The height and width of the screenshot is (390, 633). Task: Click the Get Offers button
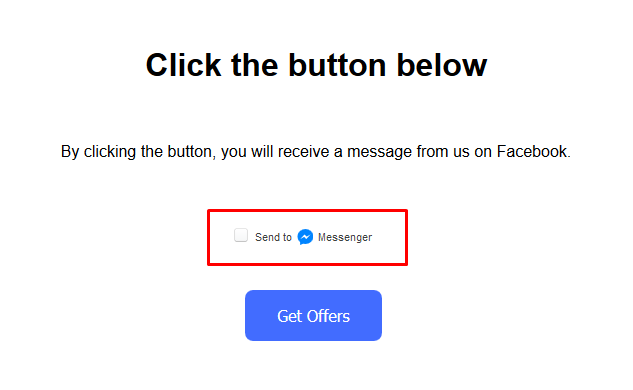313,315
